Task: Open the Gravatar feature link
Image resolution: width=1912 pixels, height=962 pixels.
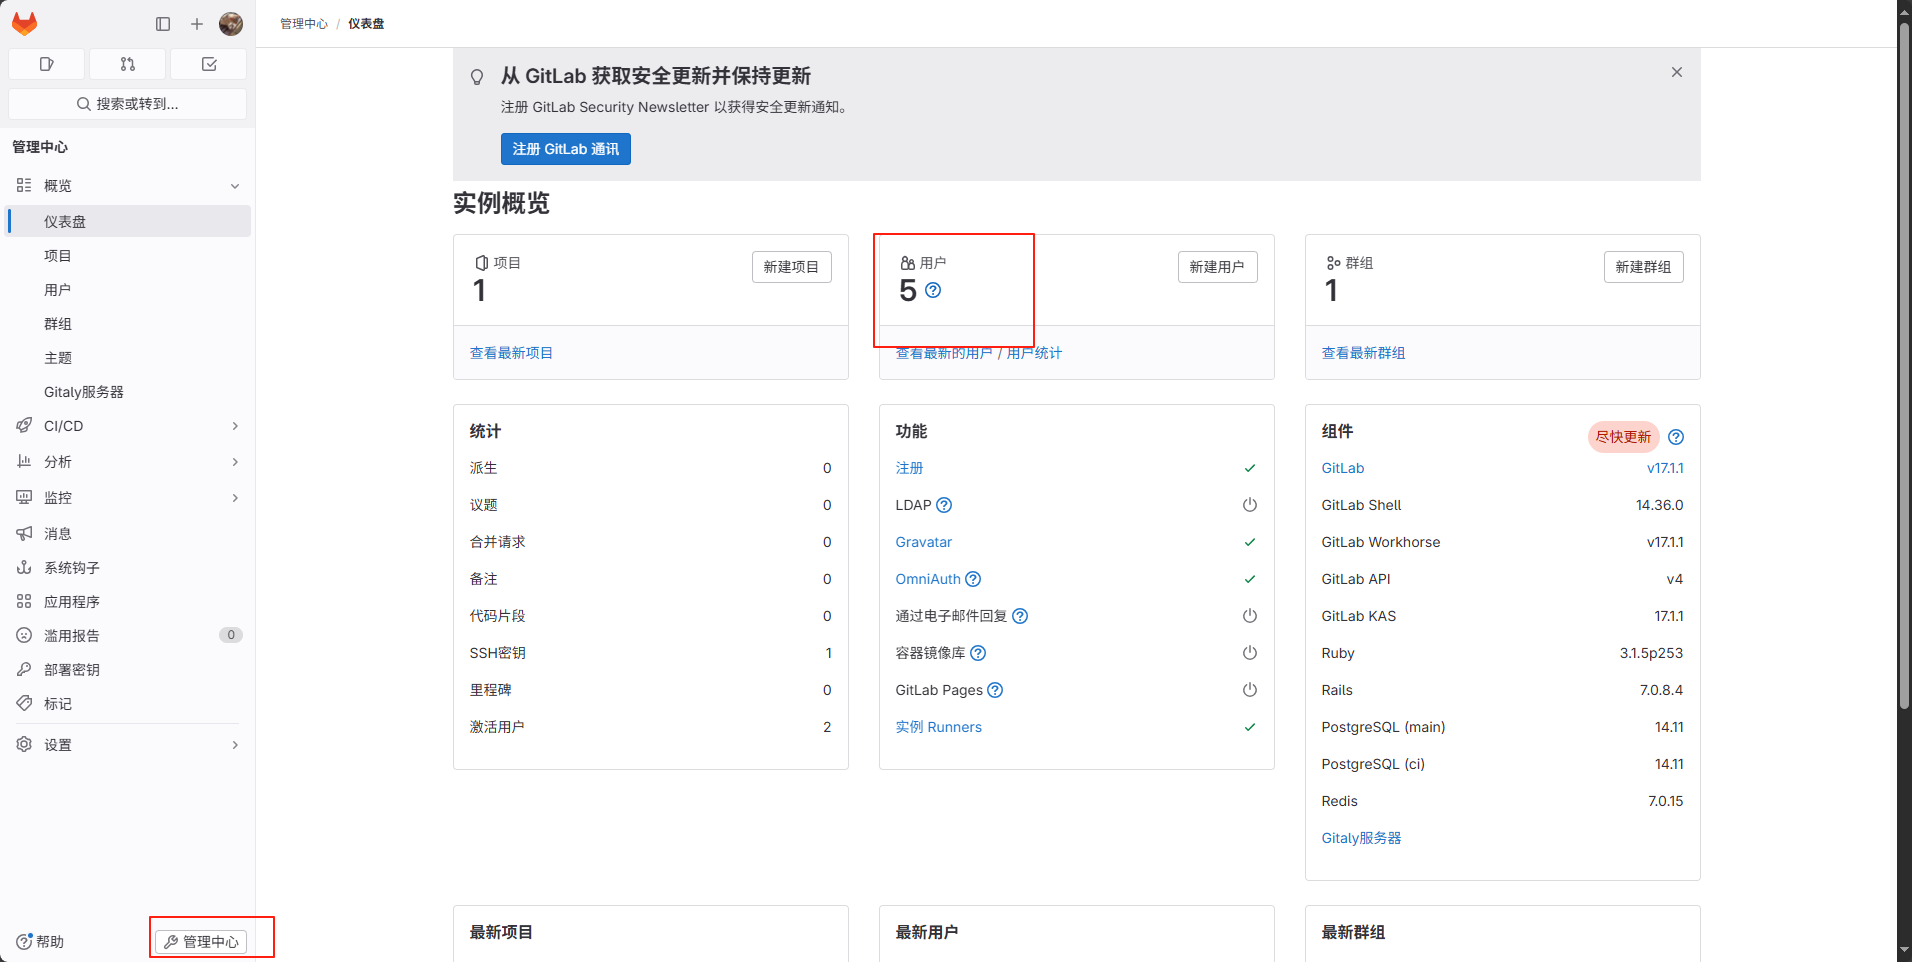Action: (924, 542)
